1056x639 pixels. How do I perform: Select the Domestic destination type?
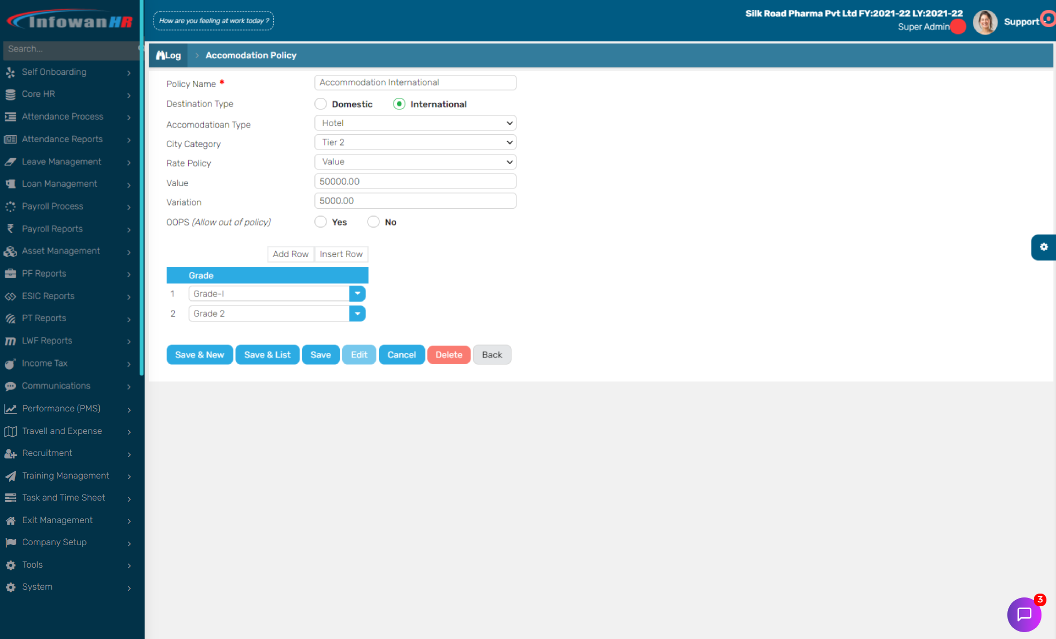321,104
